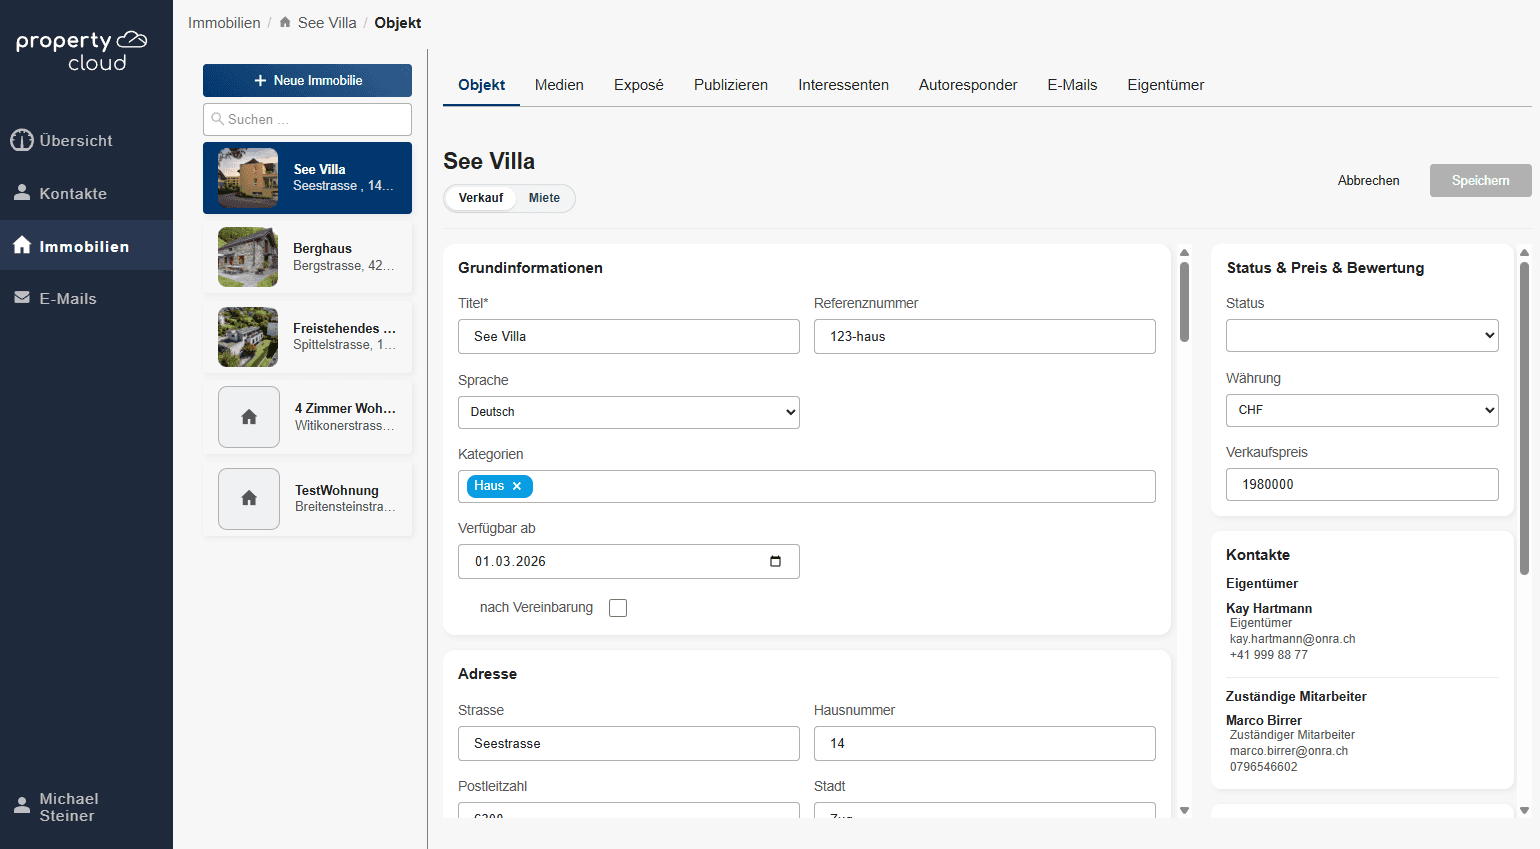
Task: Click the right panel scroll down arrow
Action: click(1524, 810)
